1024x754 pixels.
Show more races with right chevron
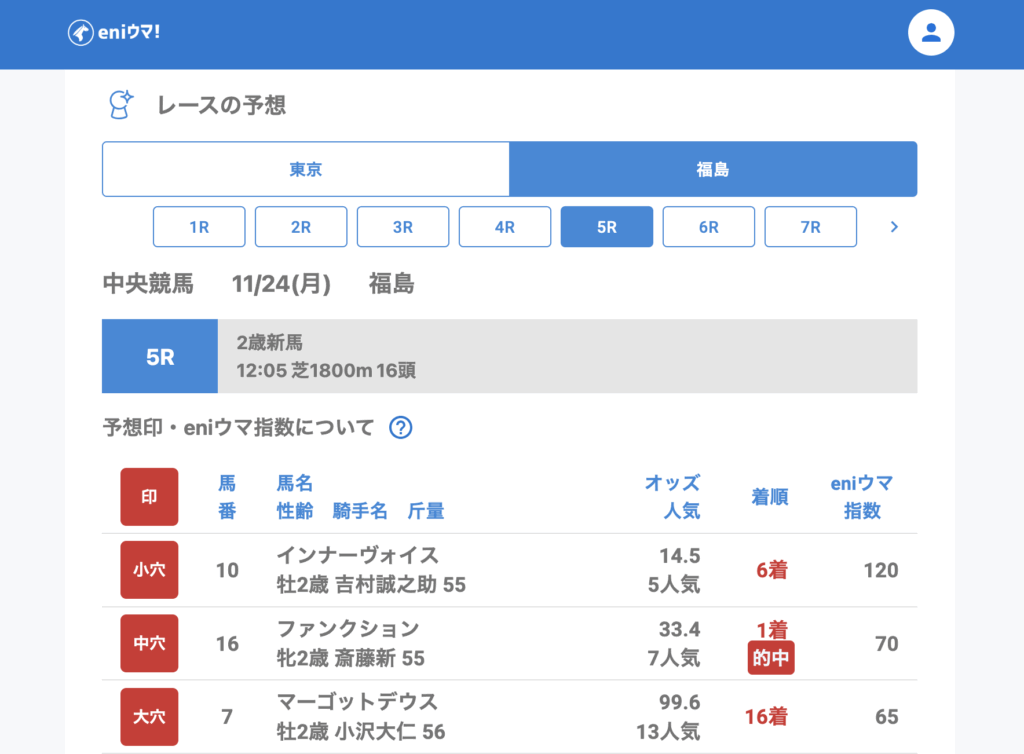point(894,227)
